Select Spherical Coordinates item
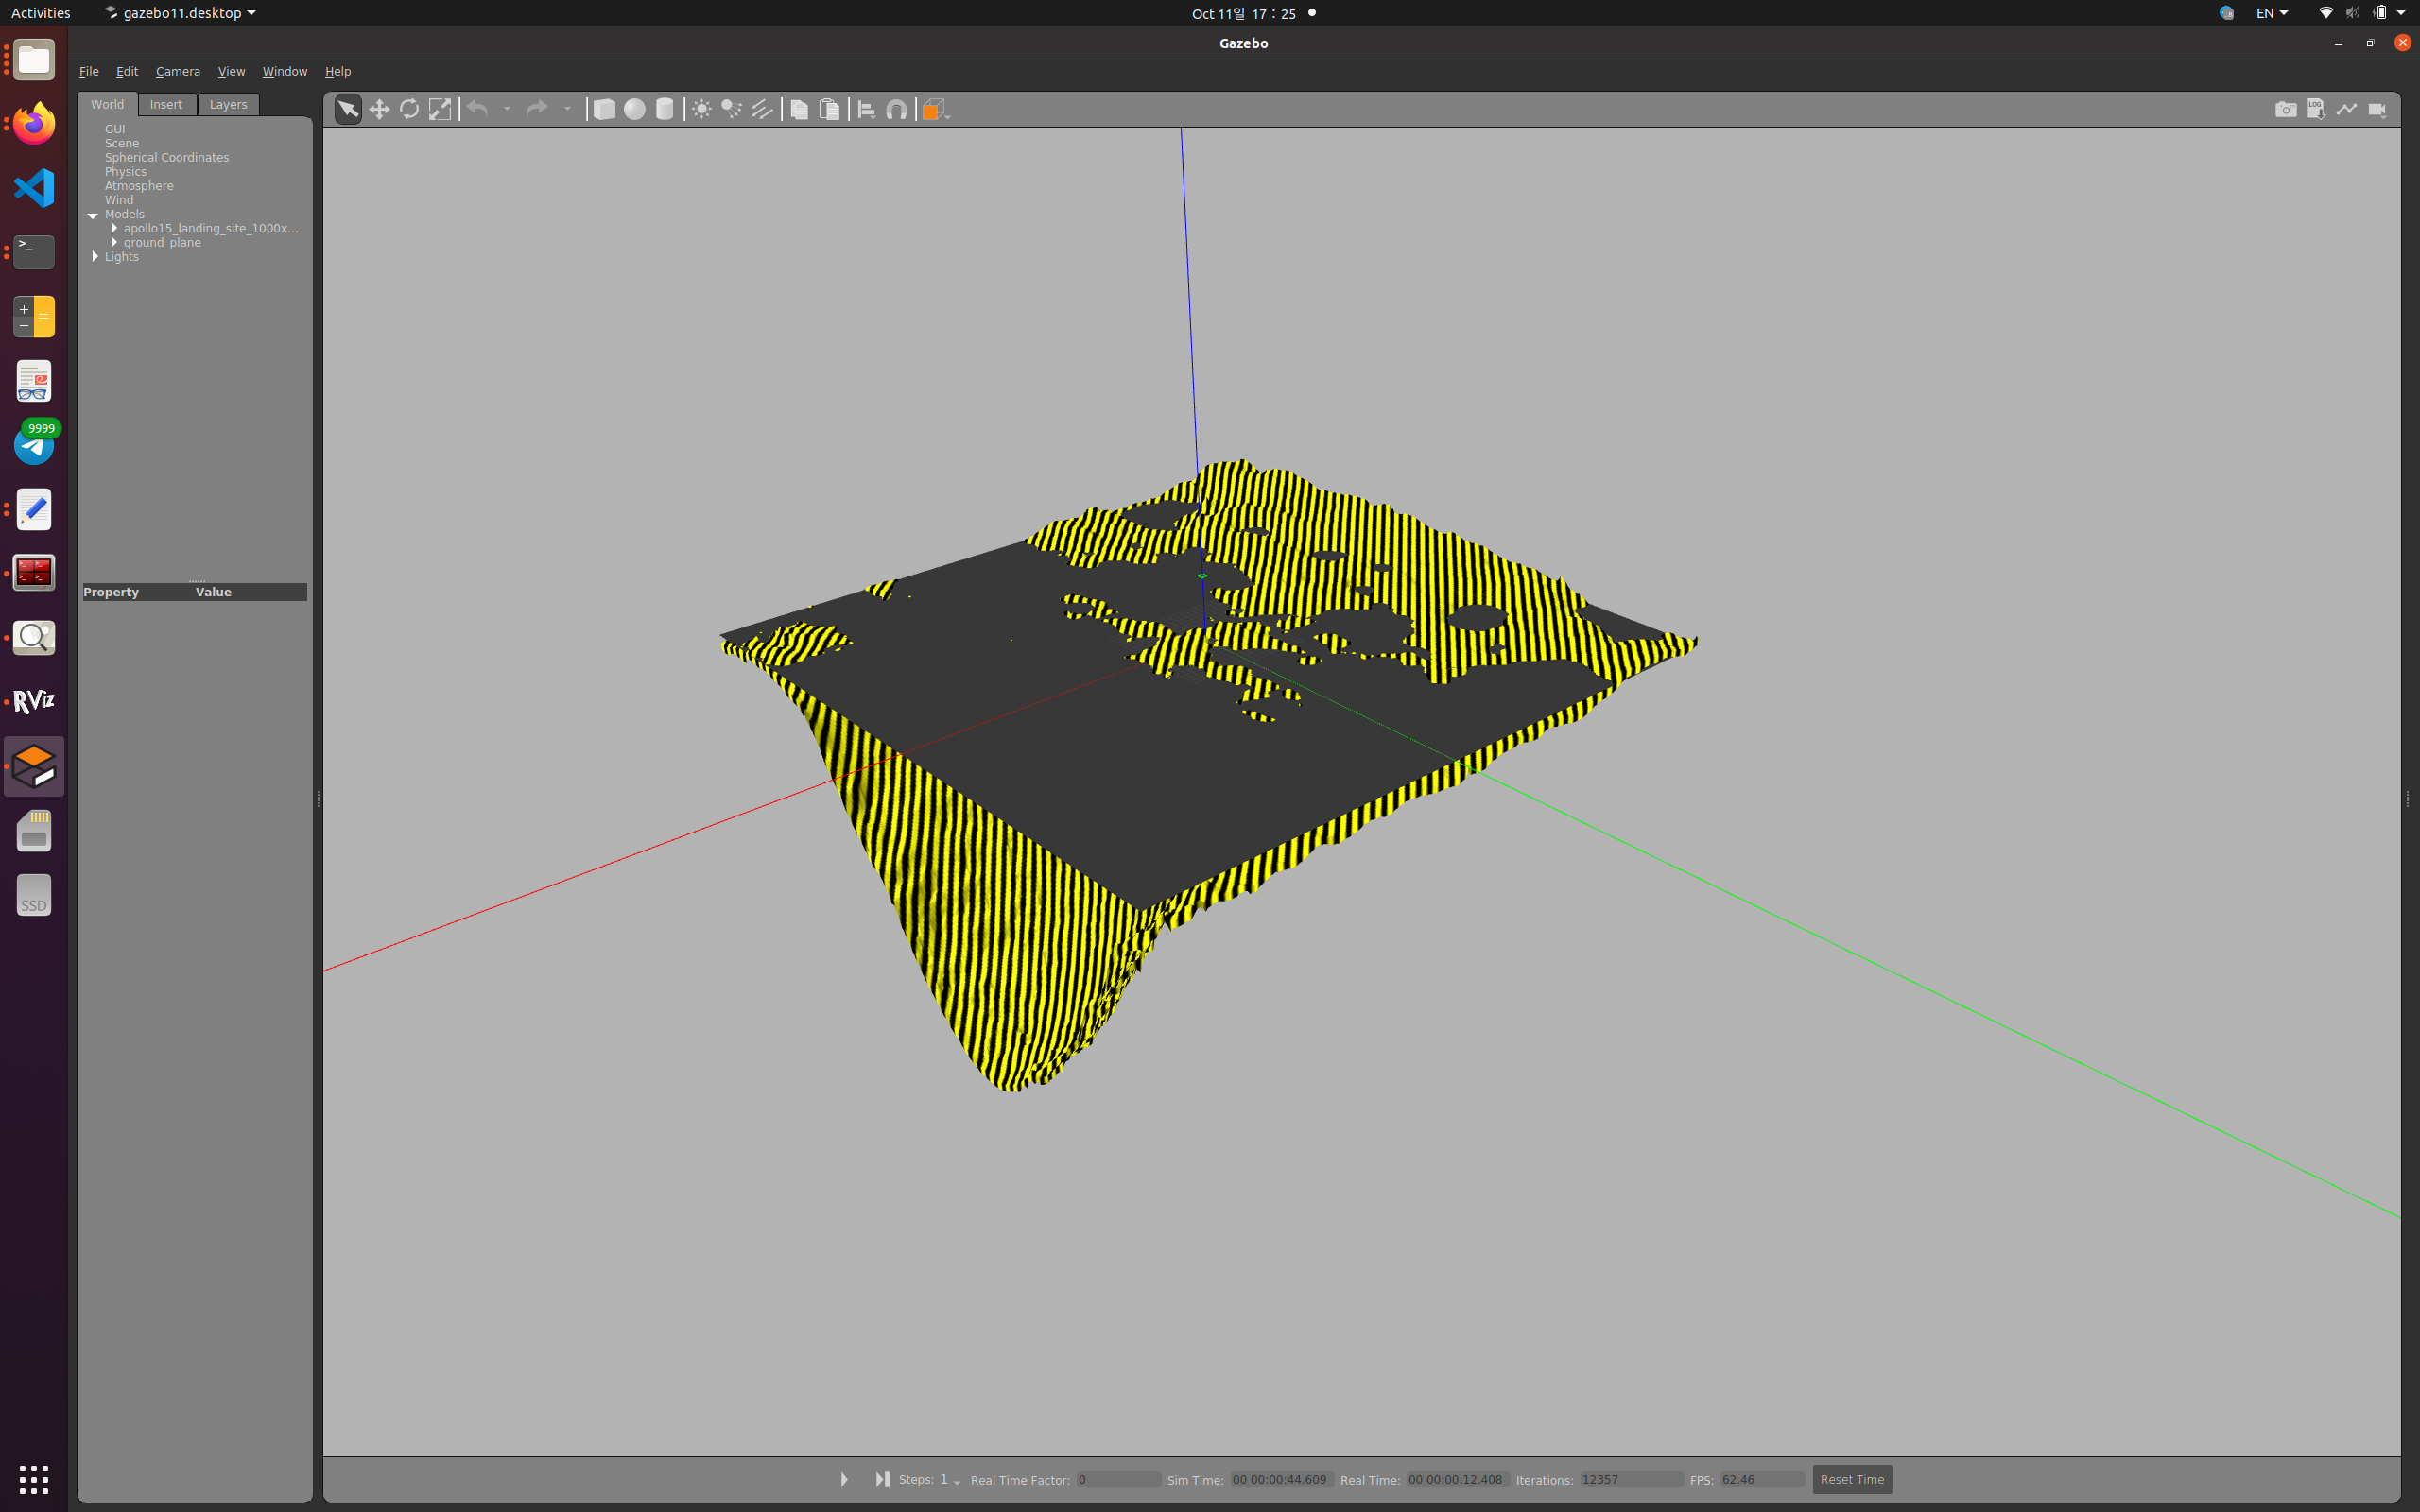 (x=167, y=157)
